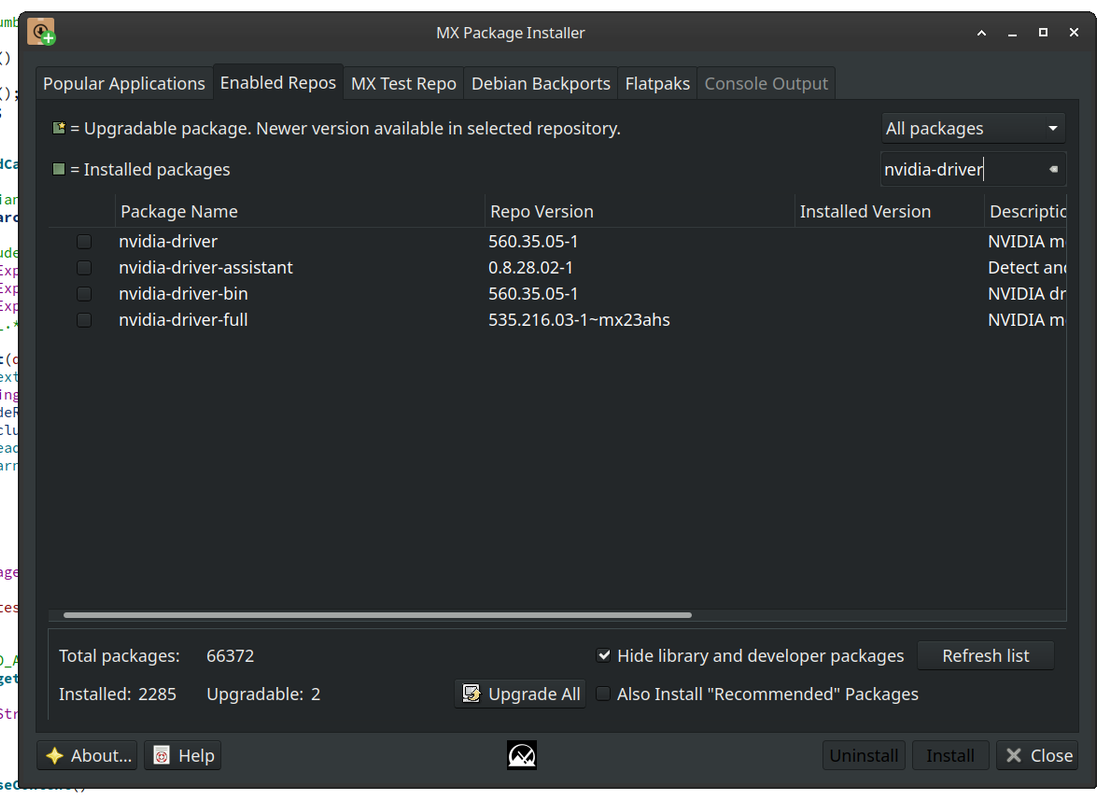Sort by the Package Name column header
The image size is (1112, 800).
[x=299, y=211]
